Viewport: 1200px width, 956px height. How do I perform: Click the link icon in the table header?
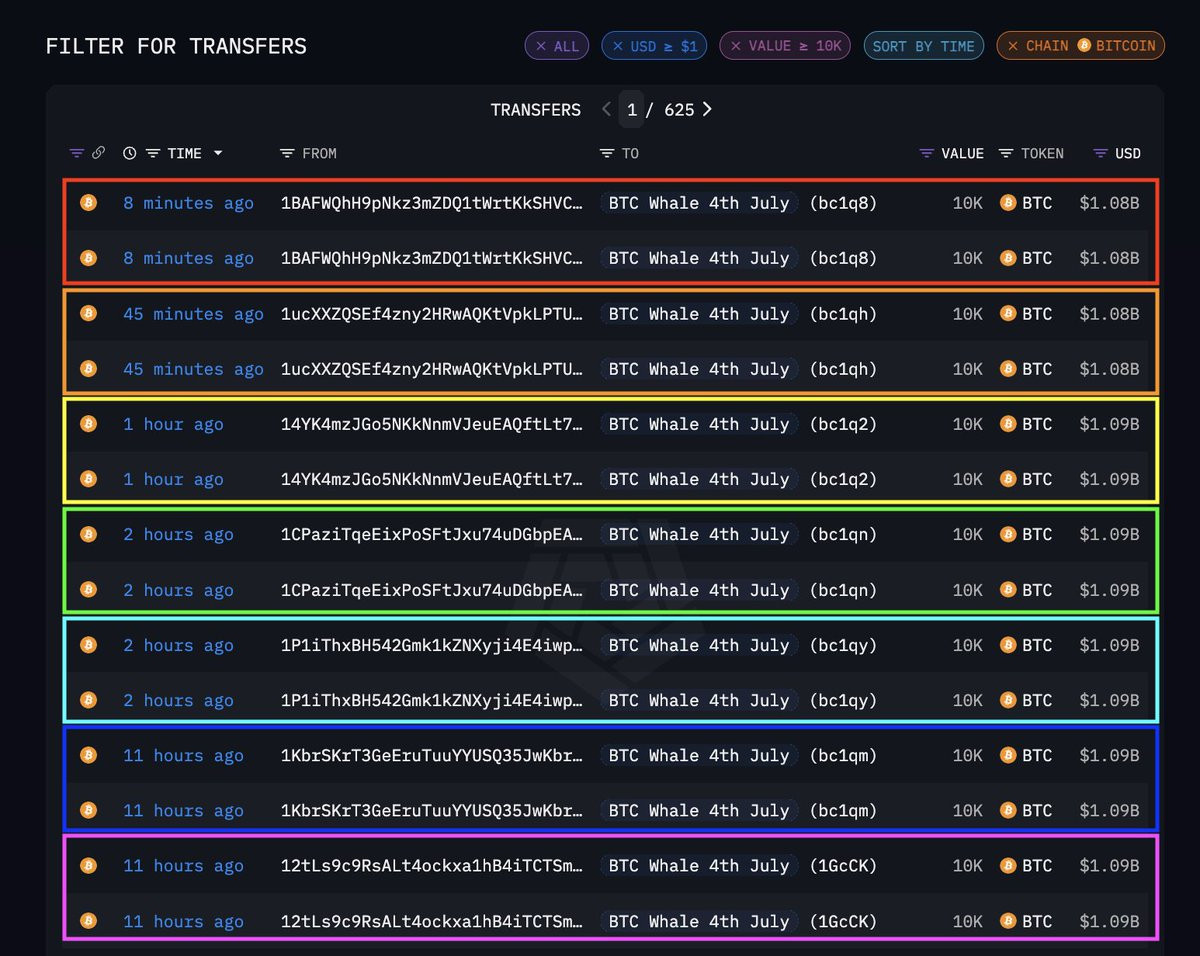[98, 153]
